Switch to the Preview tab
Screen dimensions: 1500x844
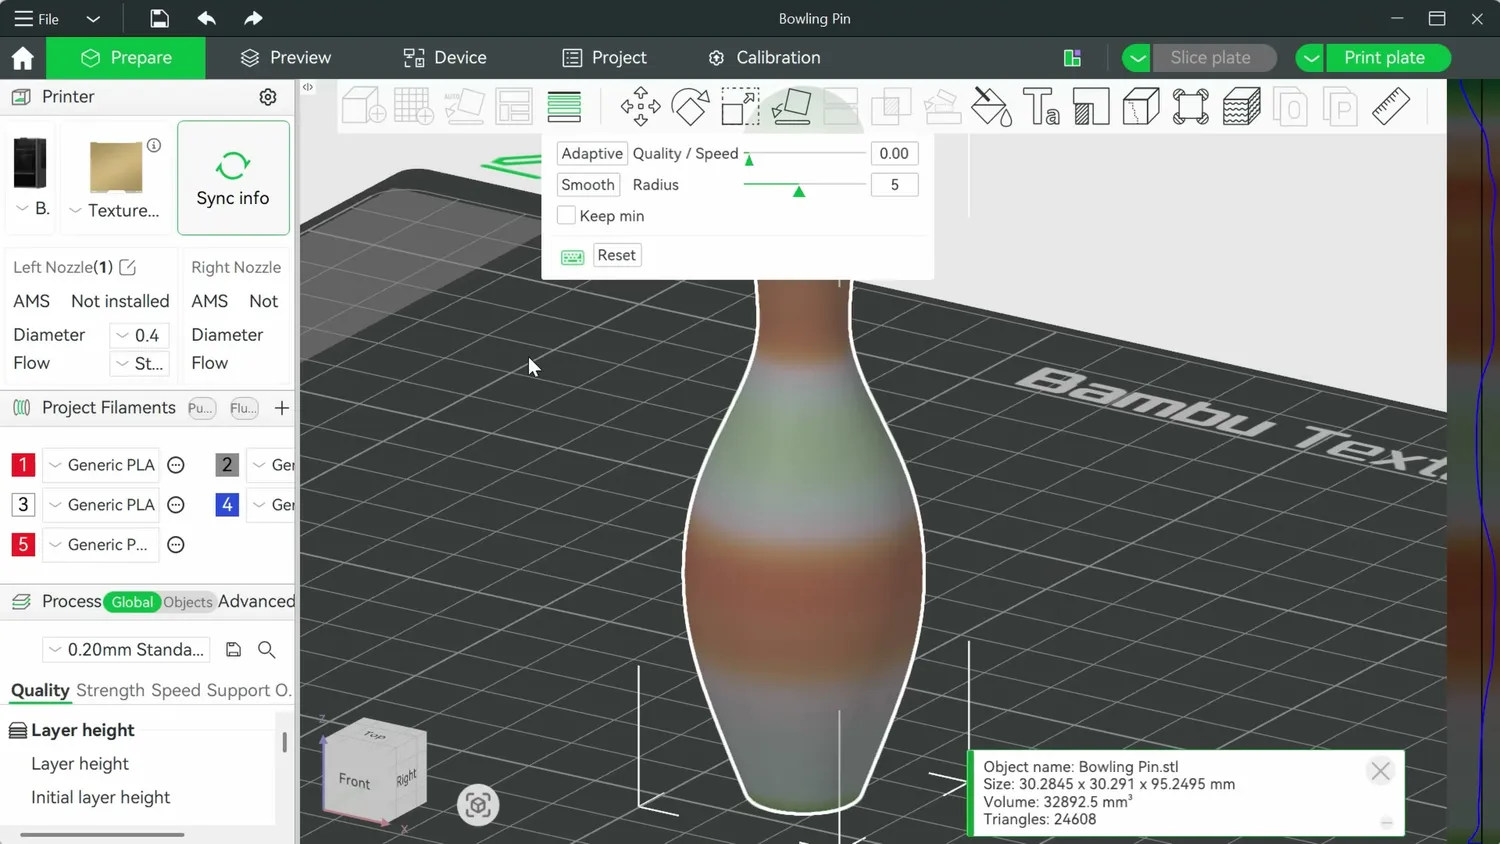(286, 58)
